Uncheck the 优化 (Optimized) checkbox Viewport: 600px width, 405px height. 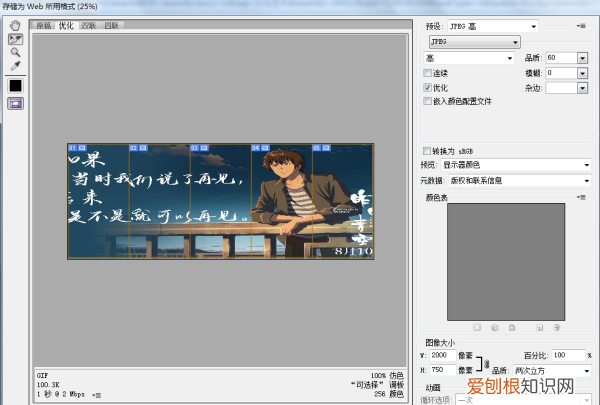click(x=429, y=87)
